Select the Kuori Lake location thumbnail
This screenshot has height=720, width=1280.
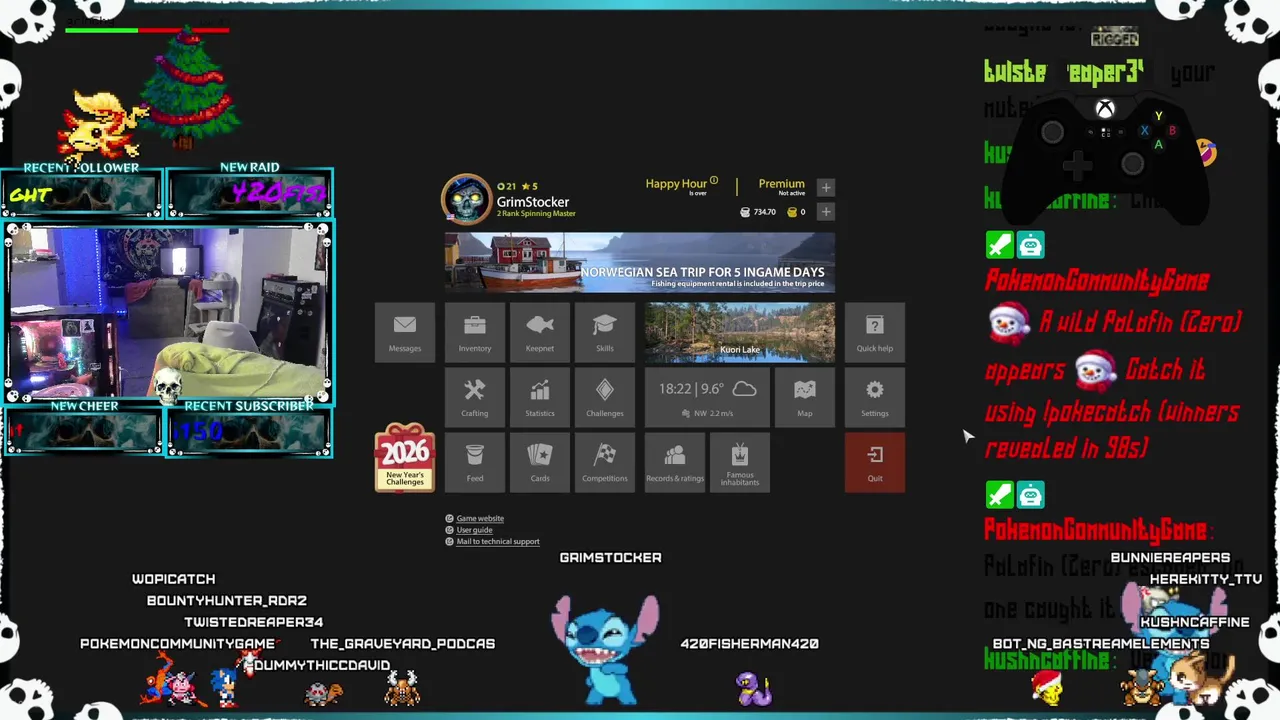(740, 333)
